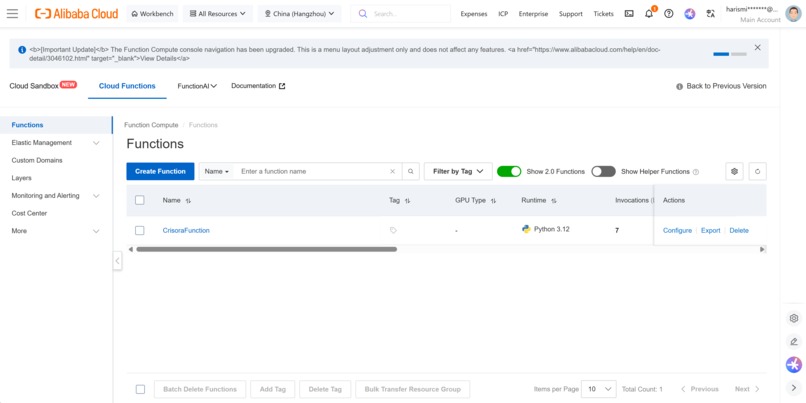
Task: Go to Cost Center
Action: 29,213
